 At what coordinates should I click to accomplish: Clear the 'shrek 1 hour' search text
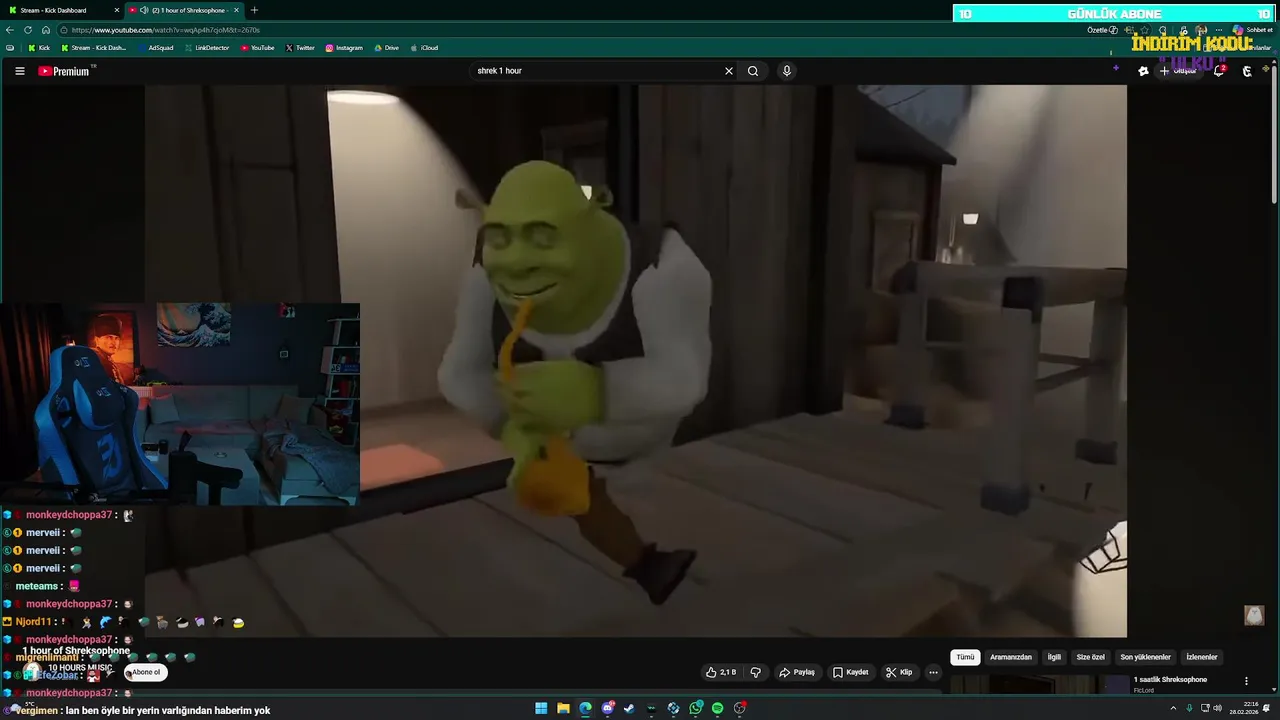729,71
